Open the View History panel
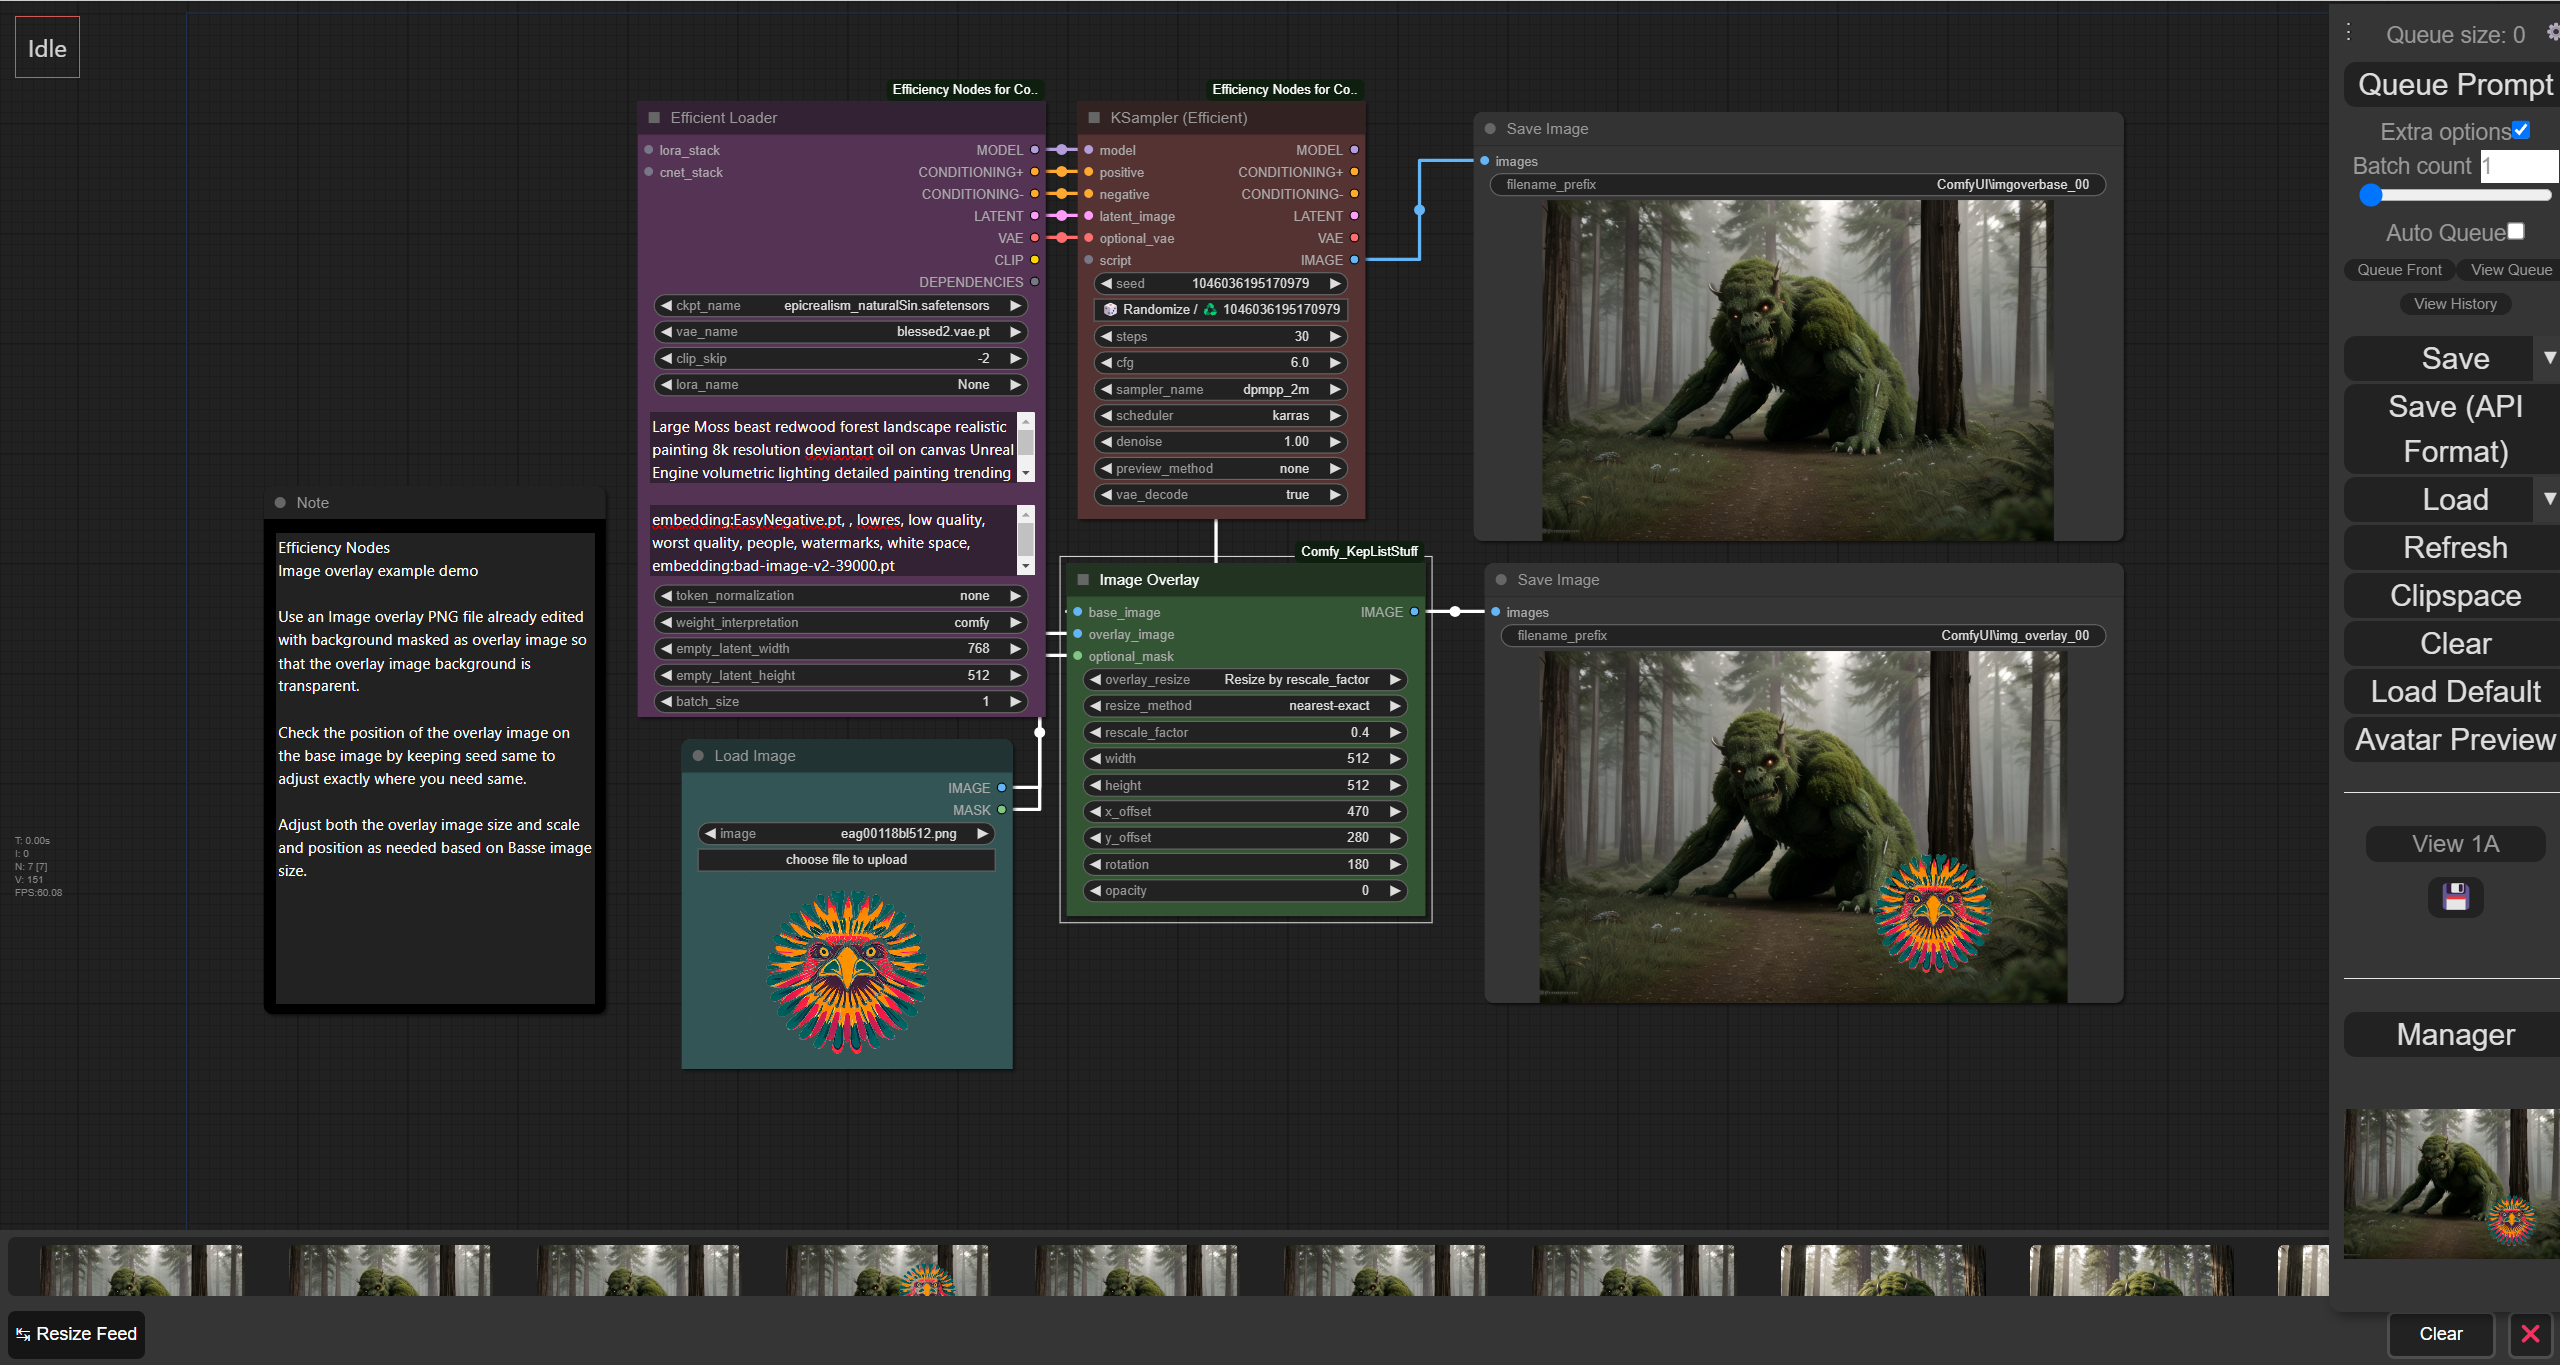This screenshot has height=1365, width=2560. tap(2454, 304)
